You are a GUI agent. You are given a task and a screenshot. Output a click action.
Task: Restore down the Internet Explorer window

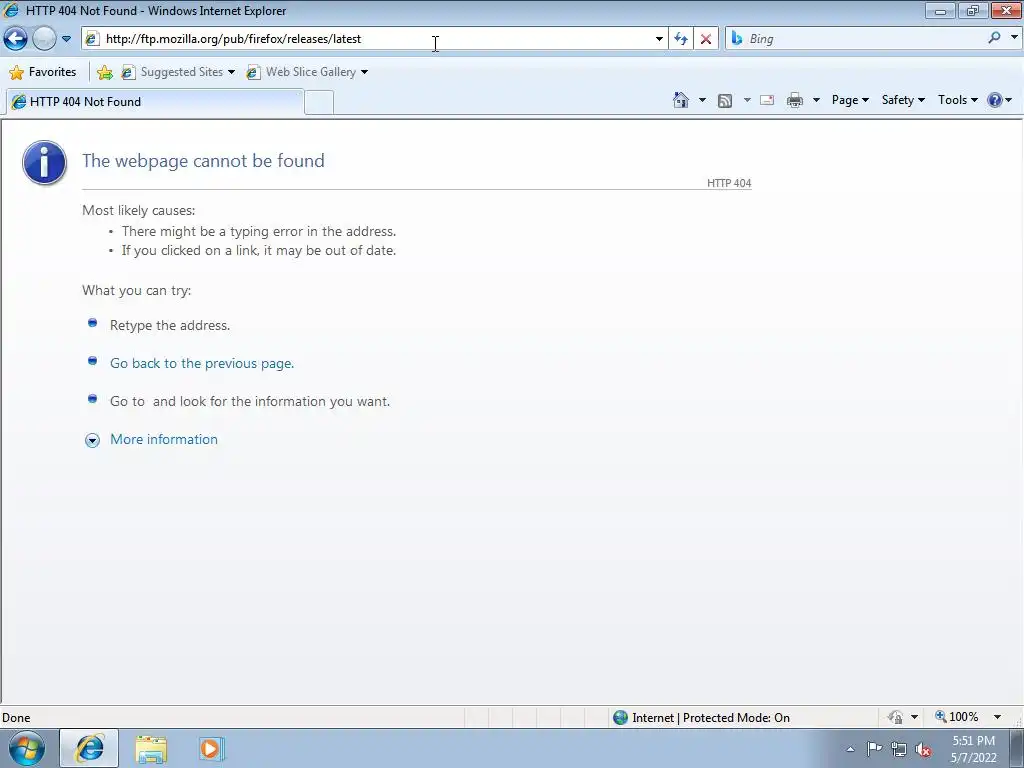pyautogui.click(x=972, y=10)
